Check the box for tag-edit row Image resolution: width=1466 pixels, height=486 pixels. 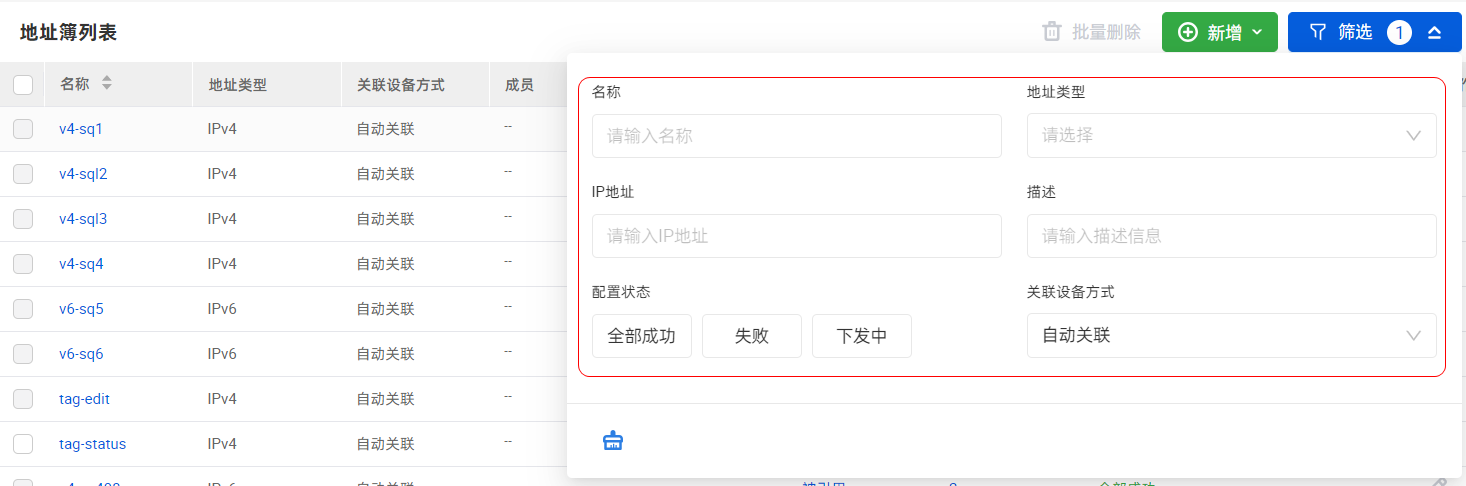tap(23, 399)
